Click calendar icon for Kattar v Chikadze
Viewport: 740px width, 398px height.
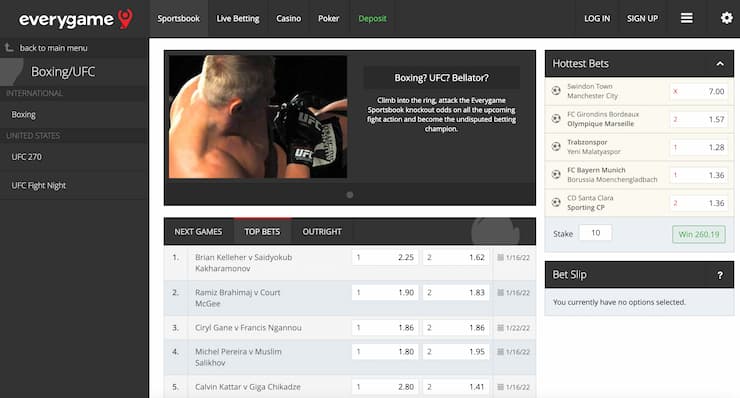(500, 387)
